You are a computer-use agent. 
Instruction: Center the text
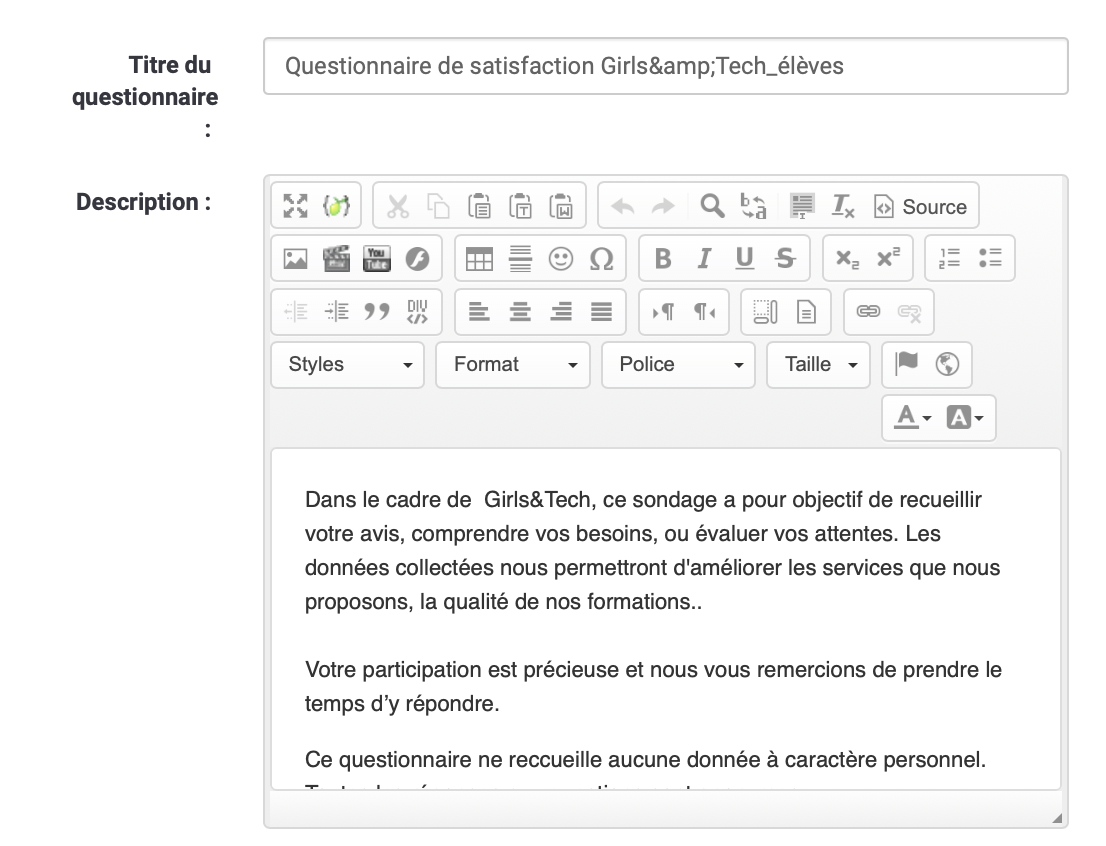pos(521,311)
